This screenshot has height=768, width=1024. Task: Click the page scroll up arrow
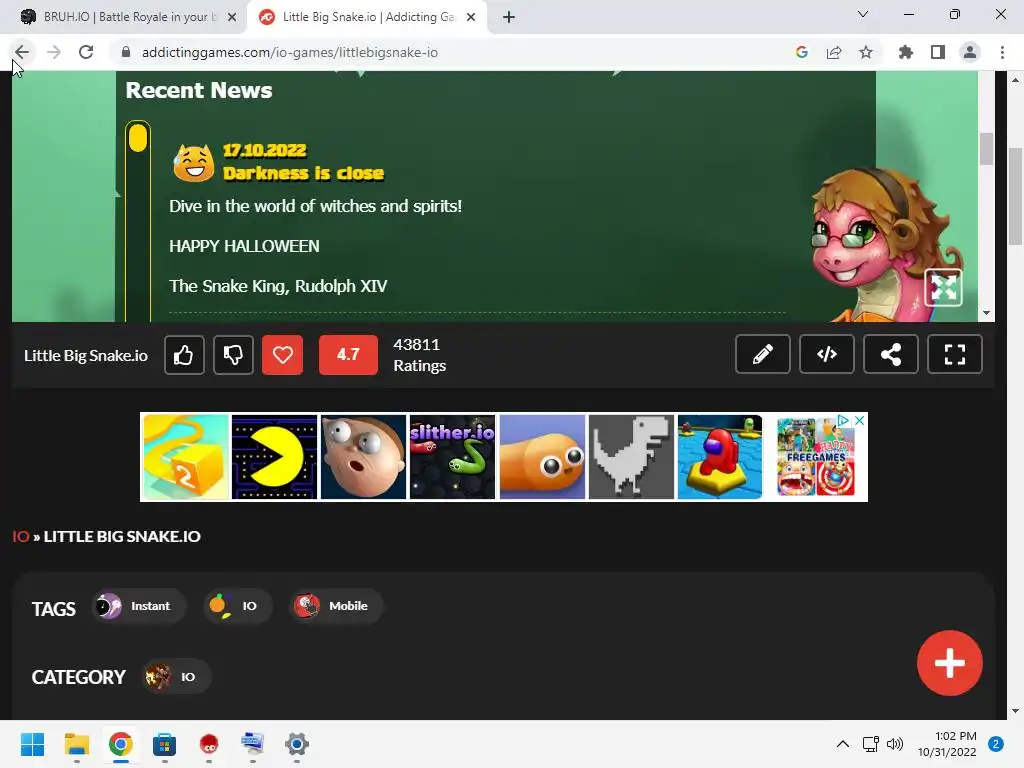coord(1016,80)
